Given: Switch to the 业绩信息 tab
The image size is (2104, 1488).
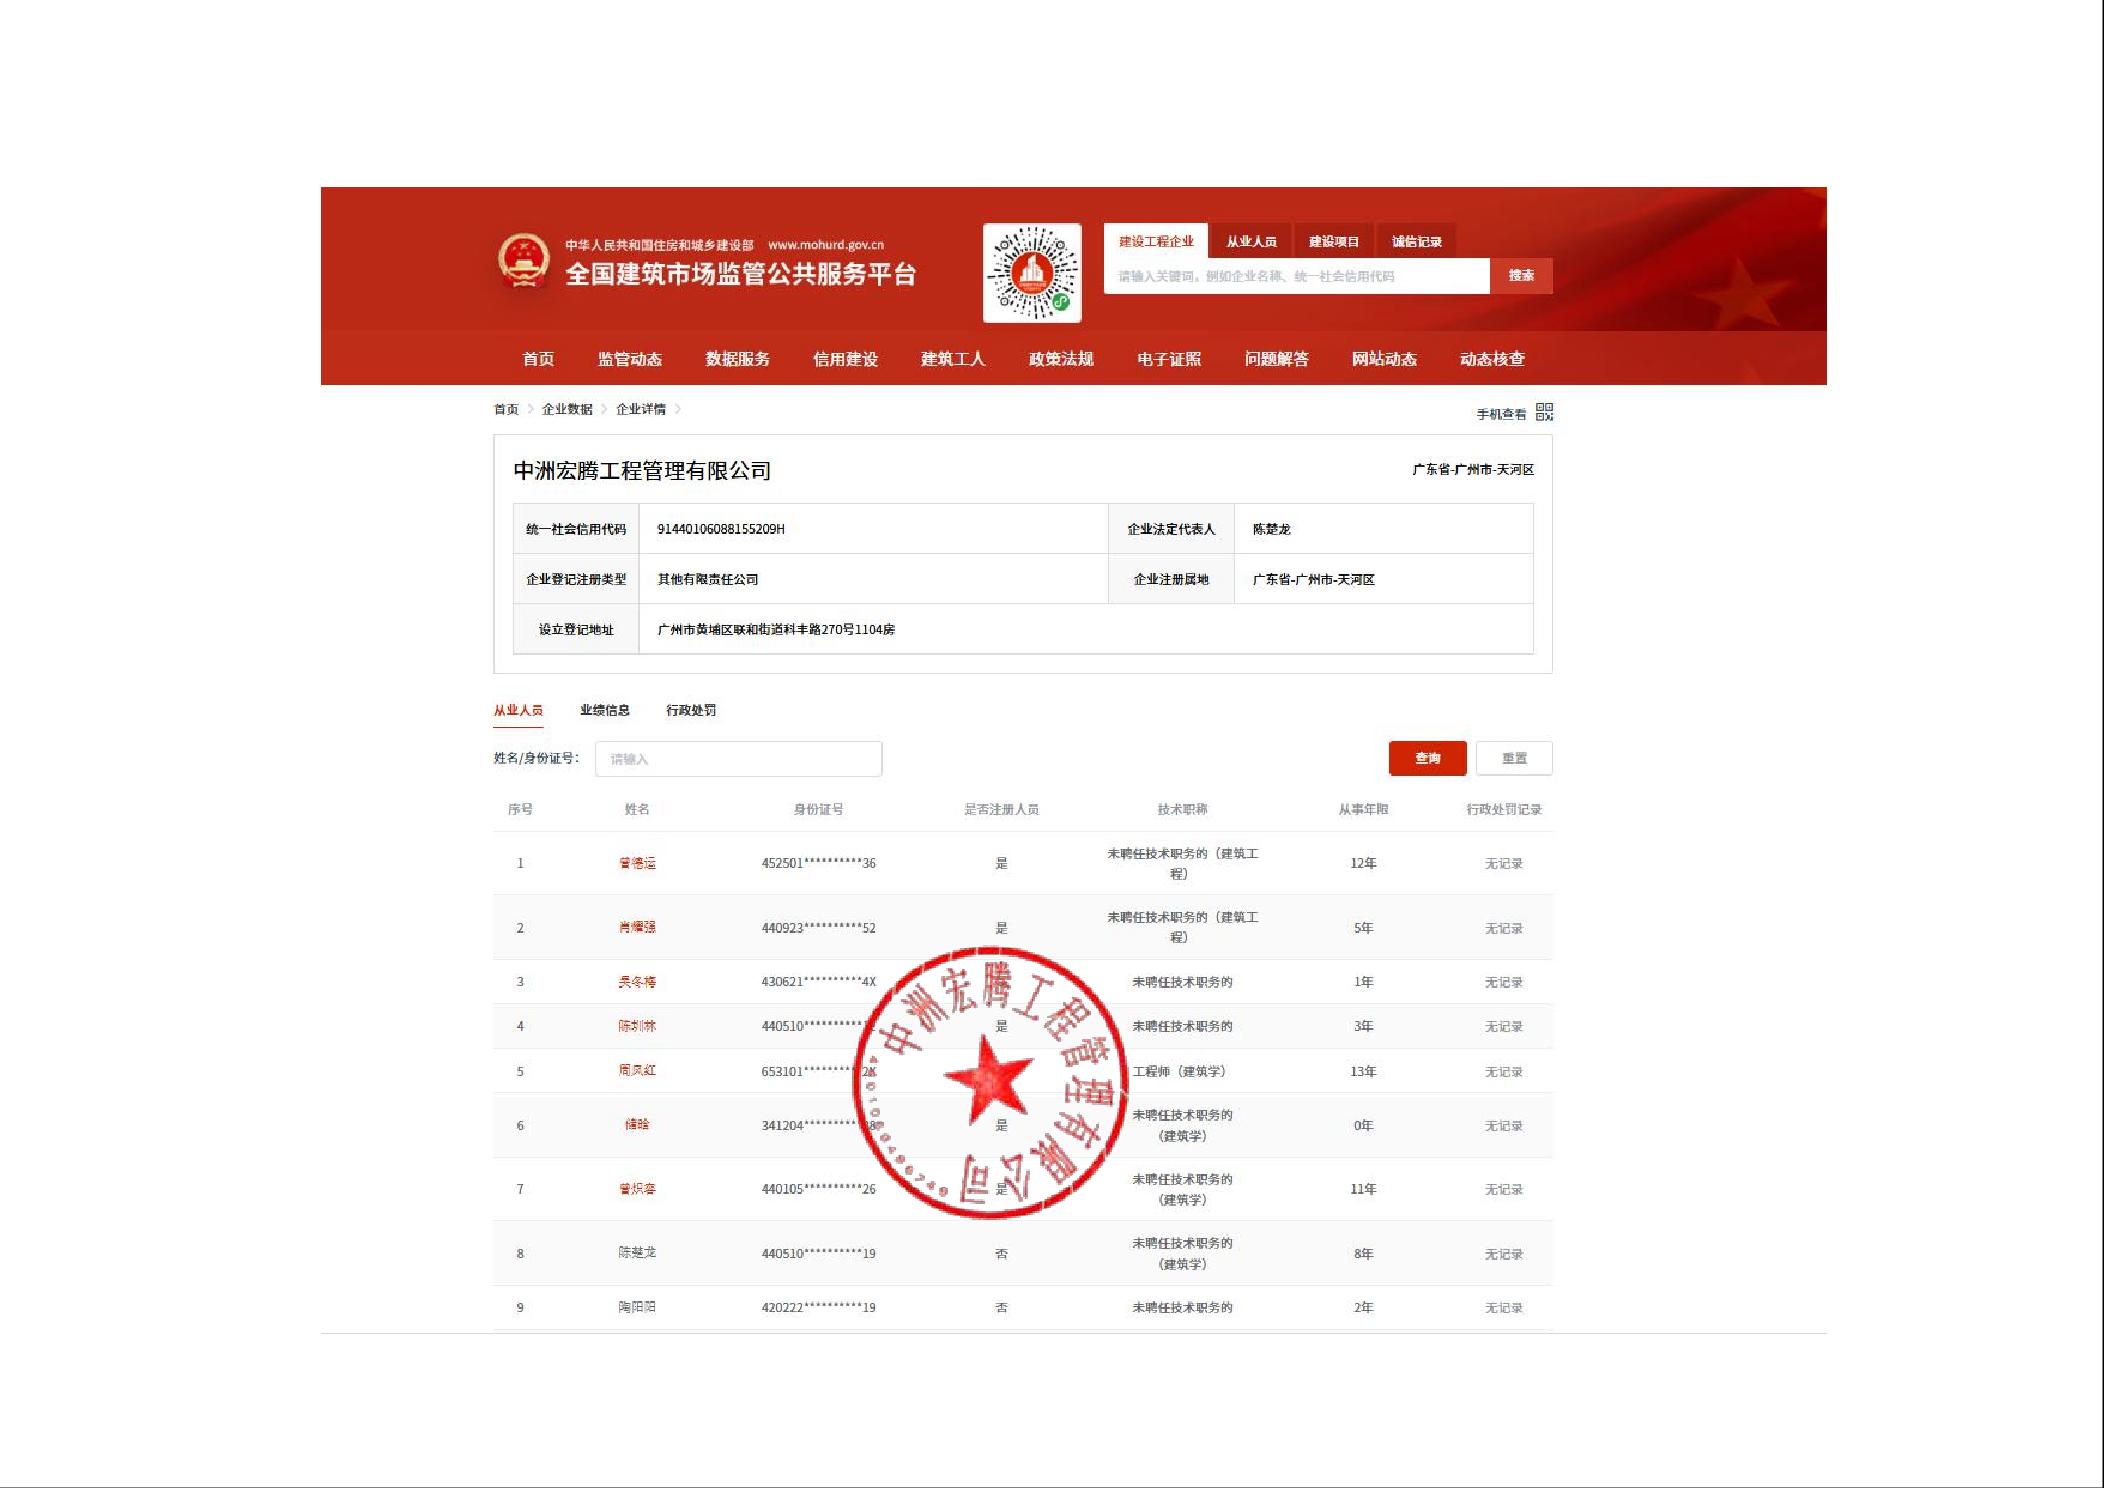Looking at the screenshot, I should click(604, 710).
